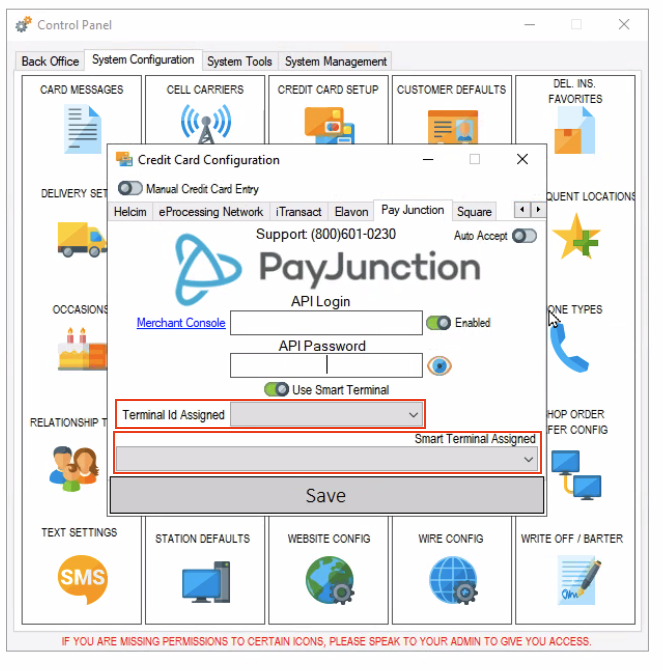This screenshot has width=663, height=671.
Task: Select the iTransact tab
Action: click(x=298, y=211)
